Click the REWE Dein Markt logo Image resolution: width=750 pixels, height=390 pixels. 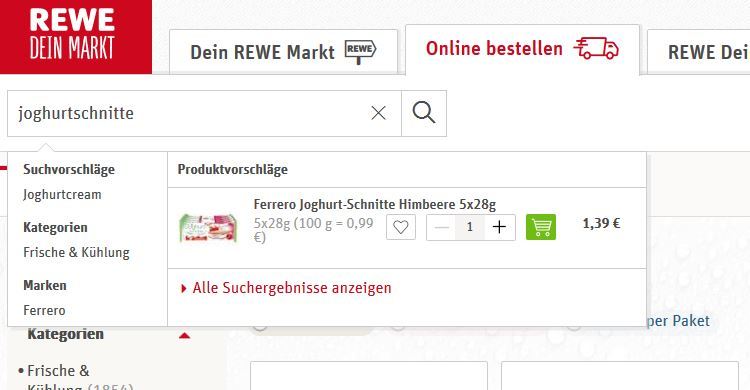click(76, 37)
